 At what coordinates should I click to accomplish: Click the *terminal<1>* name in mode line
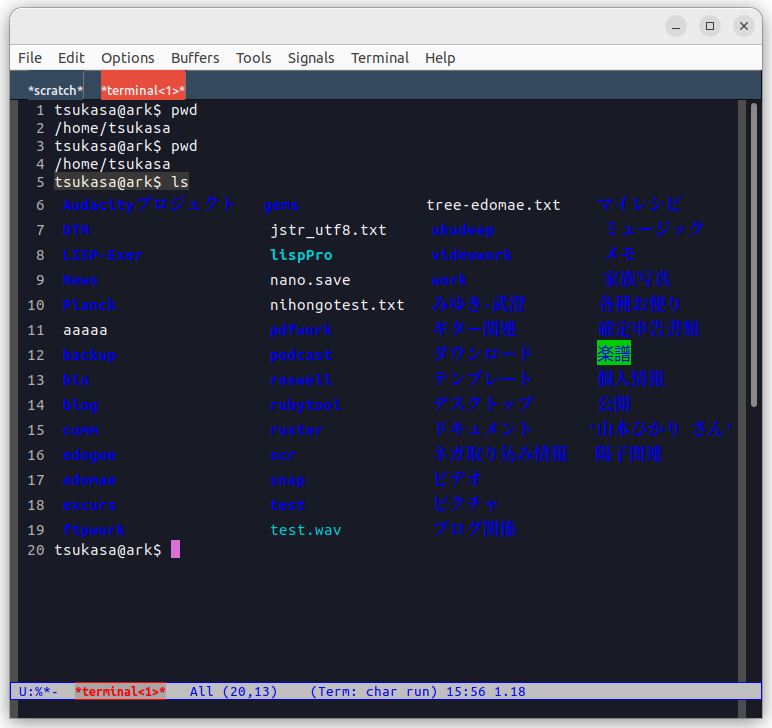120,692
